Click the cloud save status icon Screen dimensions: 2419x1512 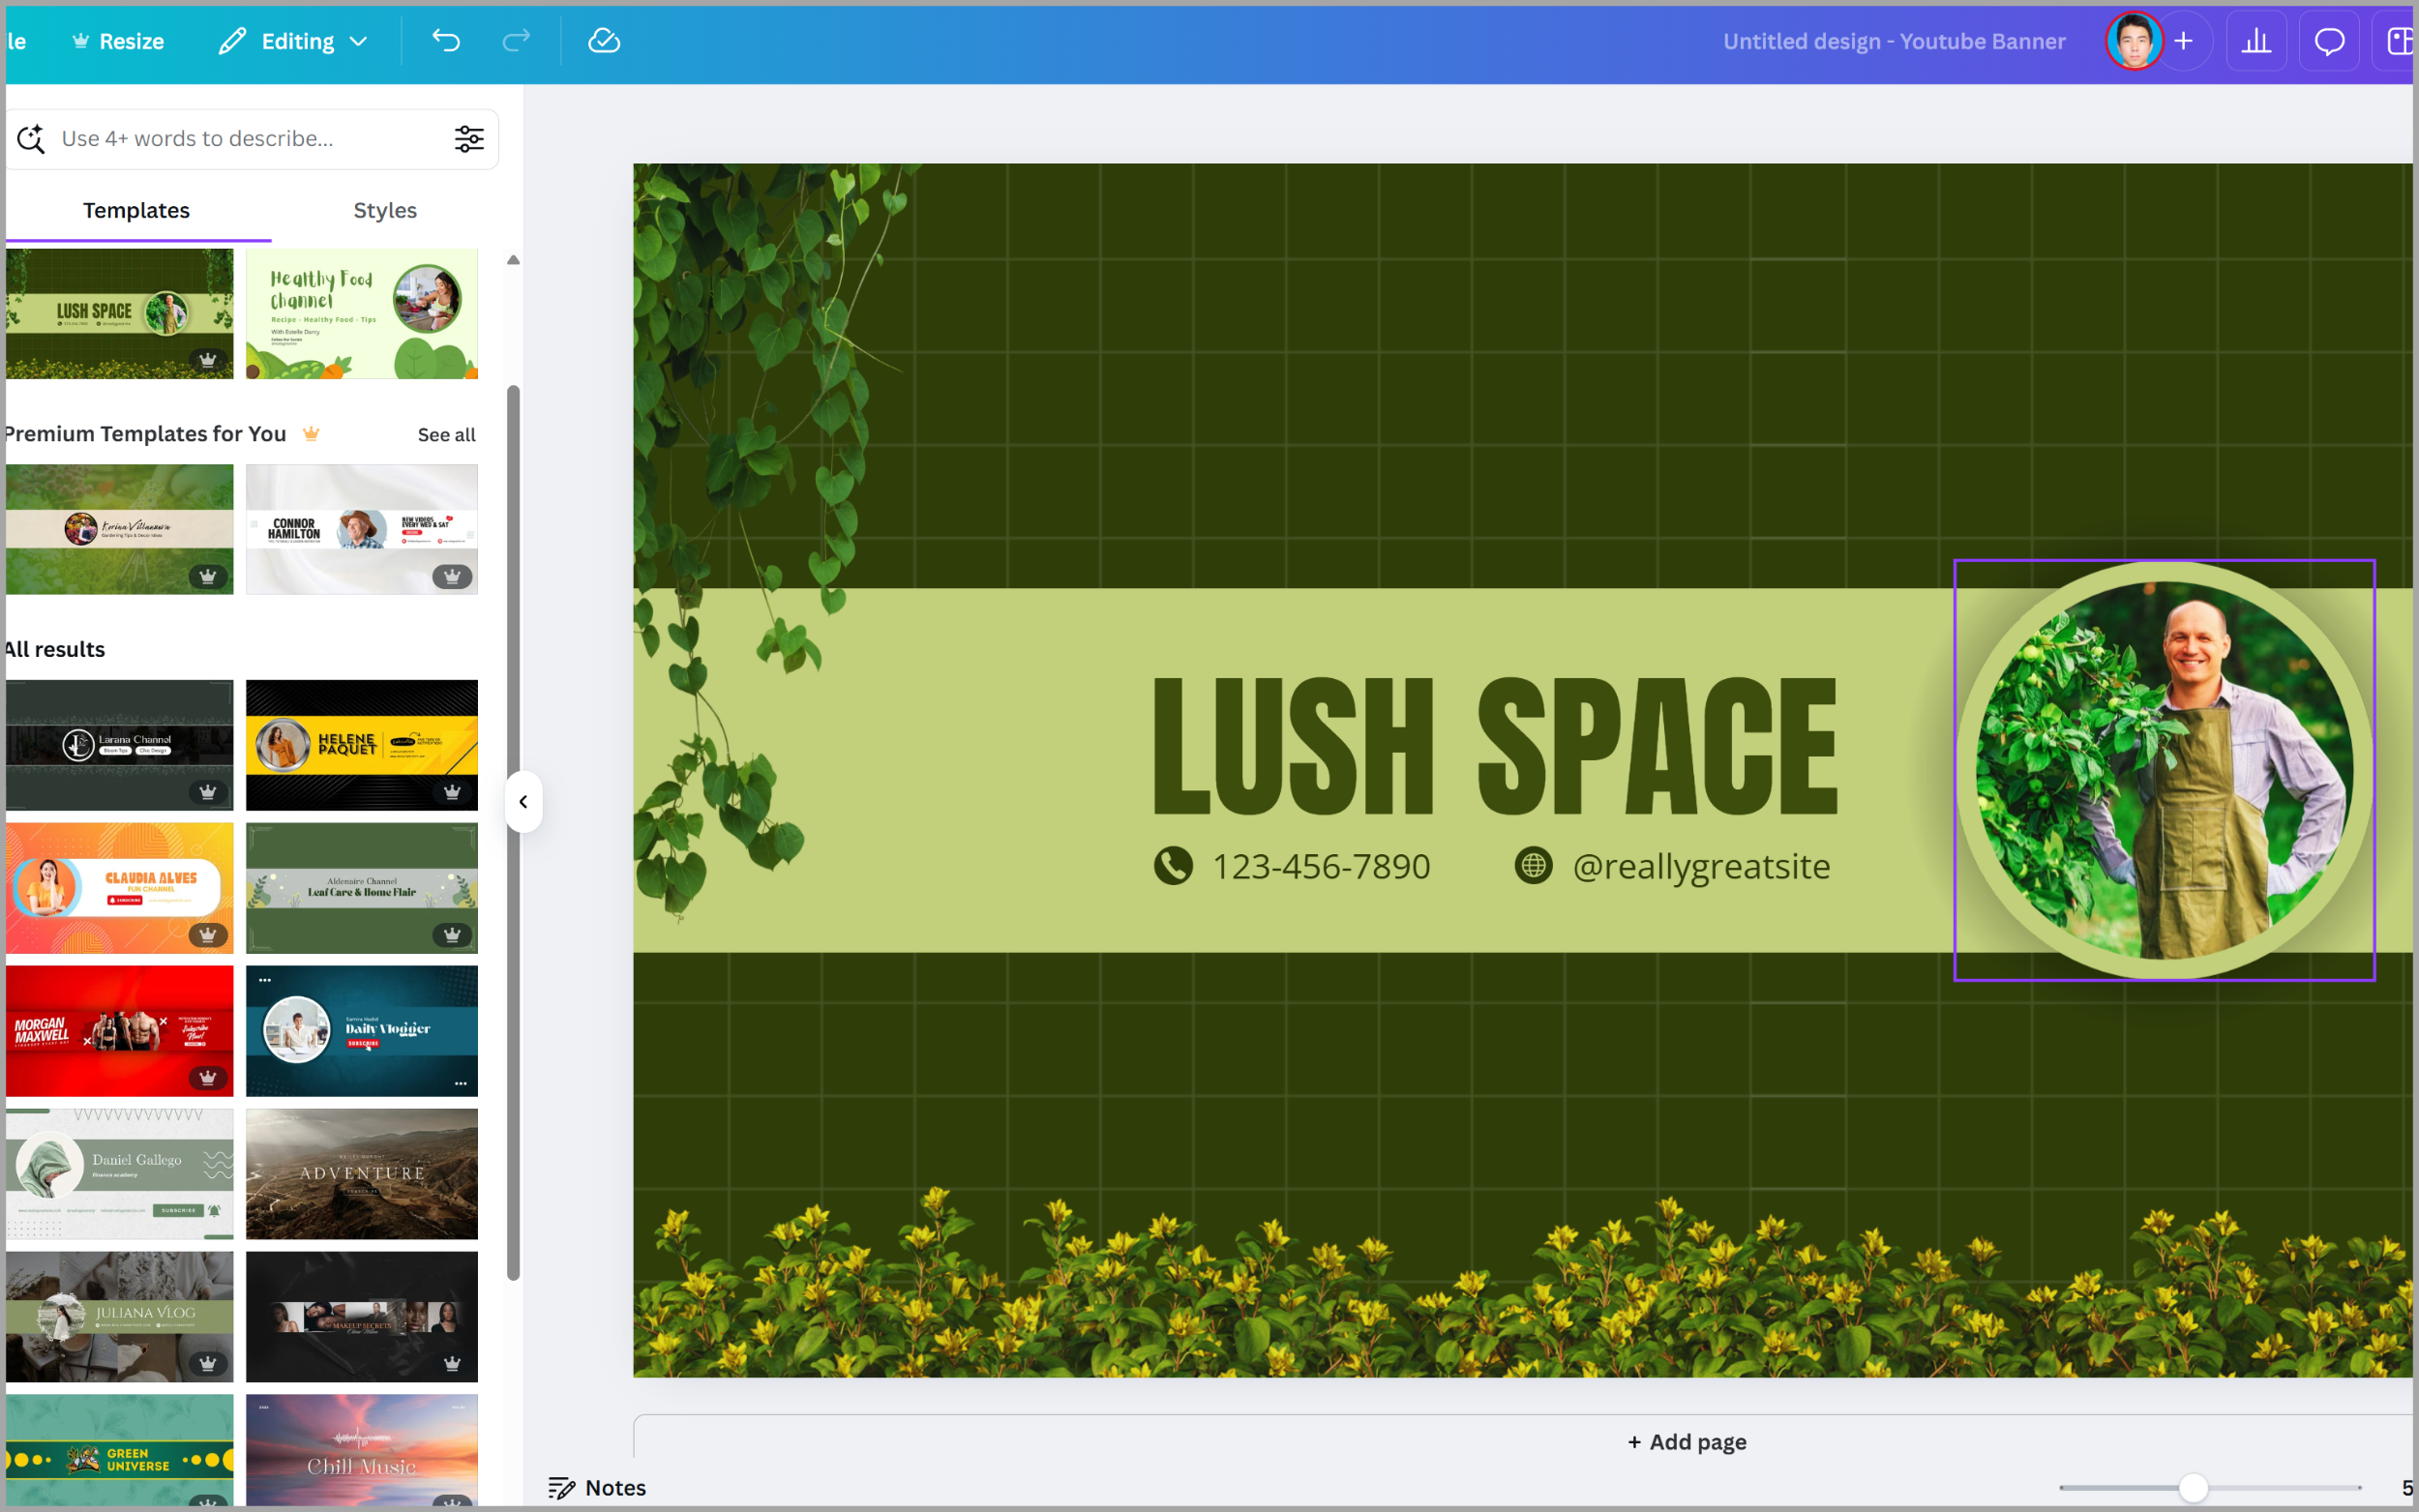[604, 41]
